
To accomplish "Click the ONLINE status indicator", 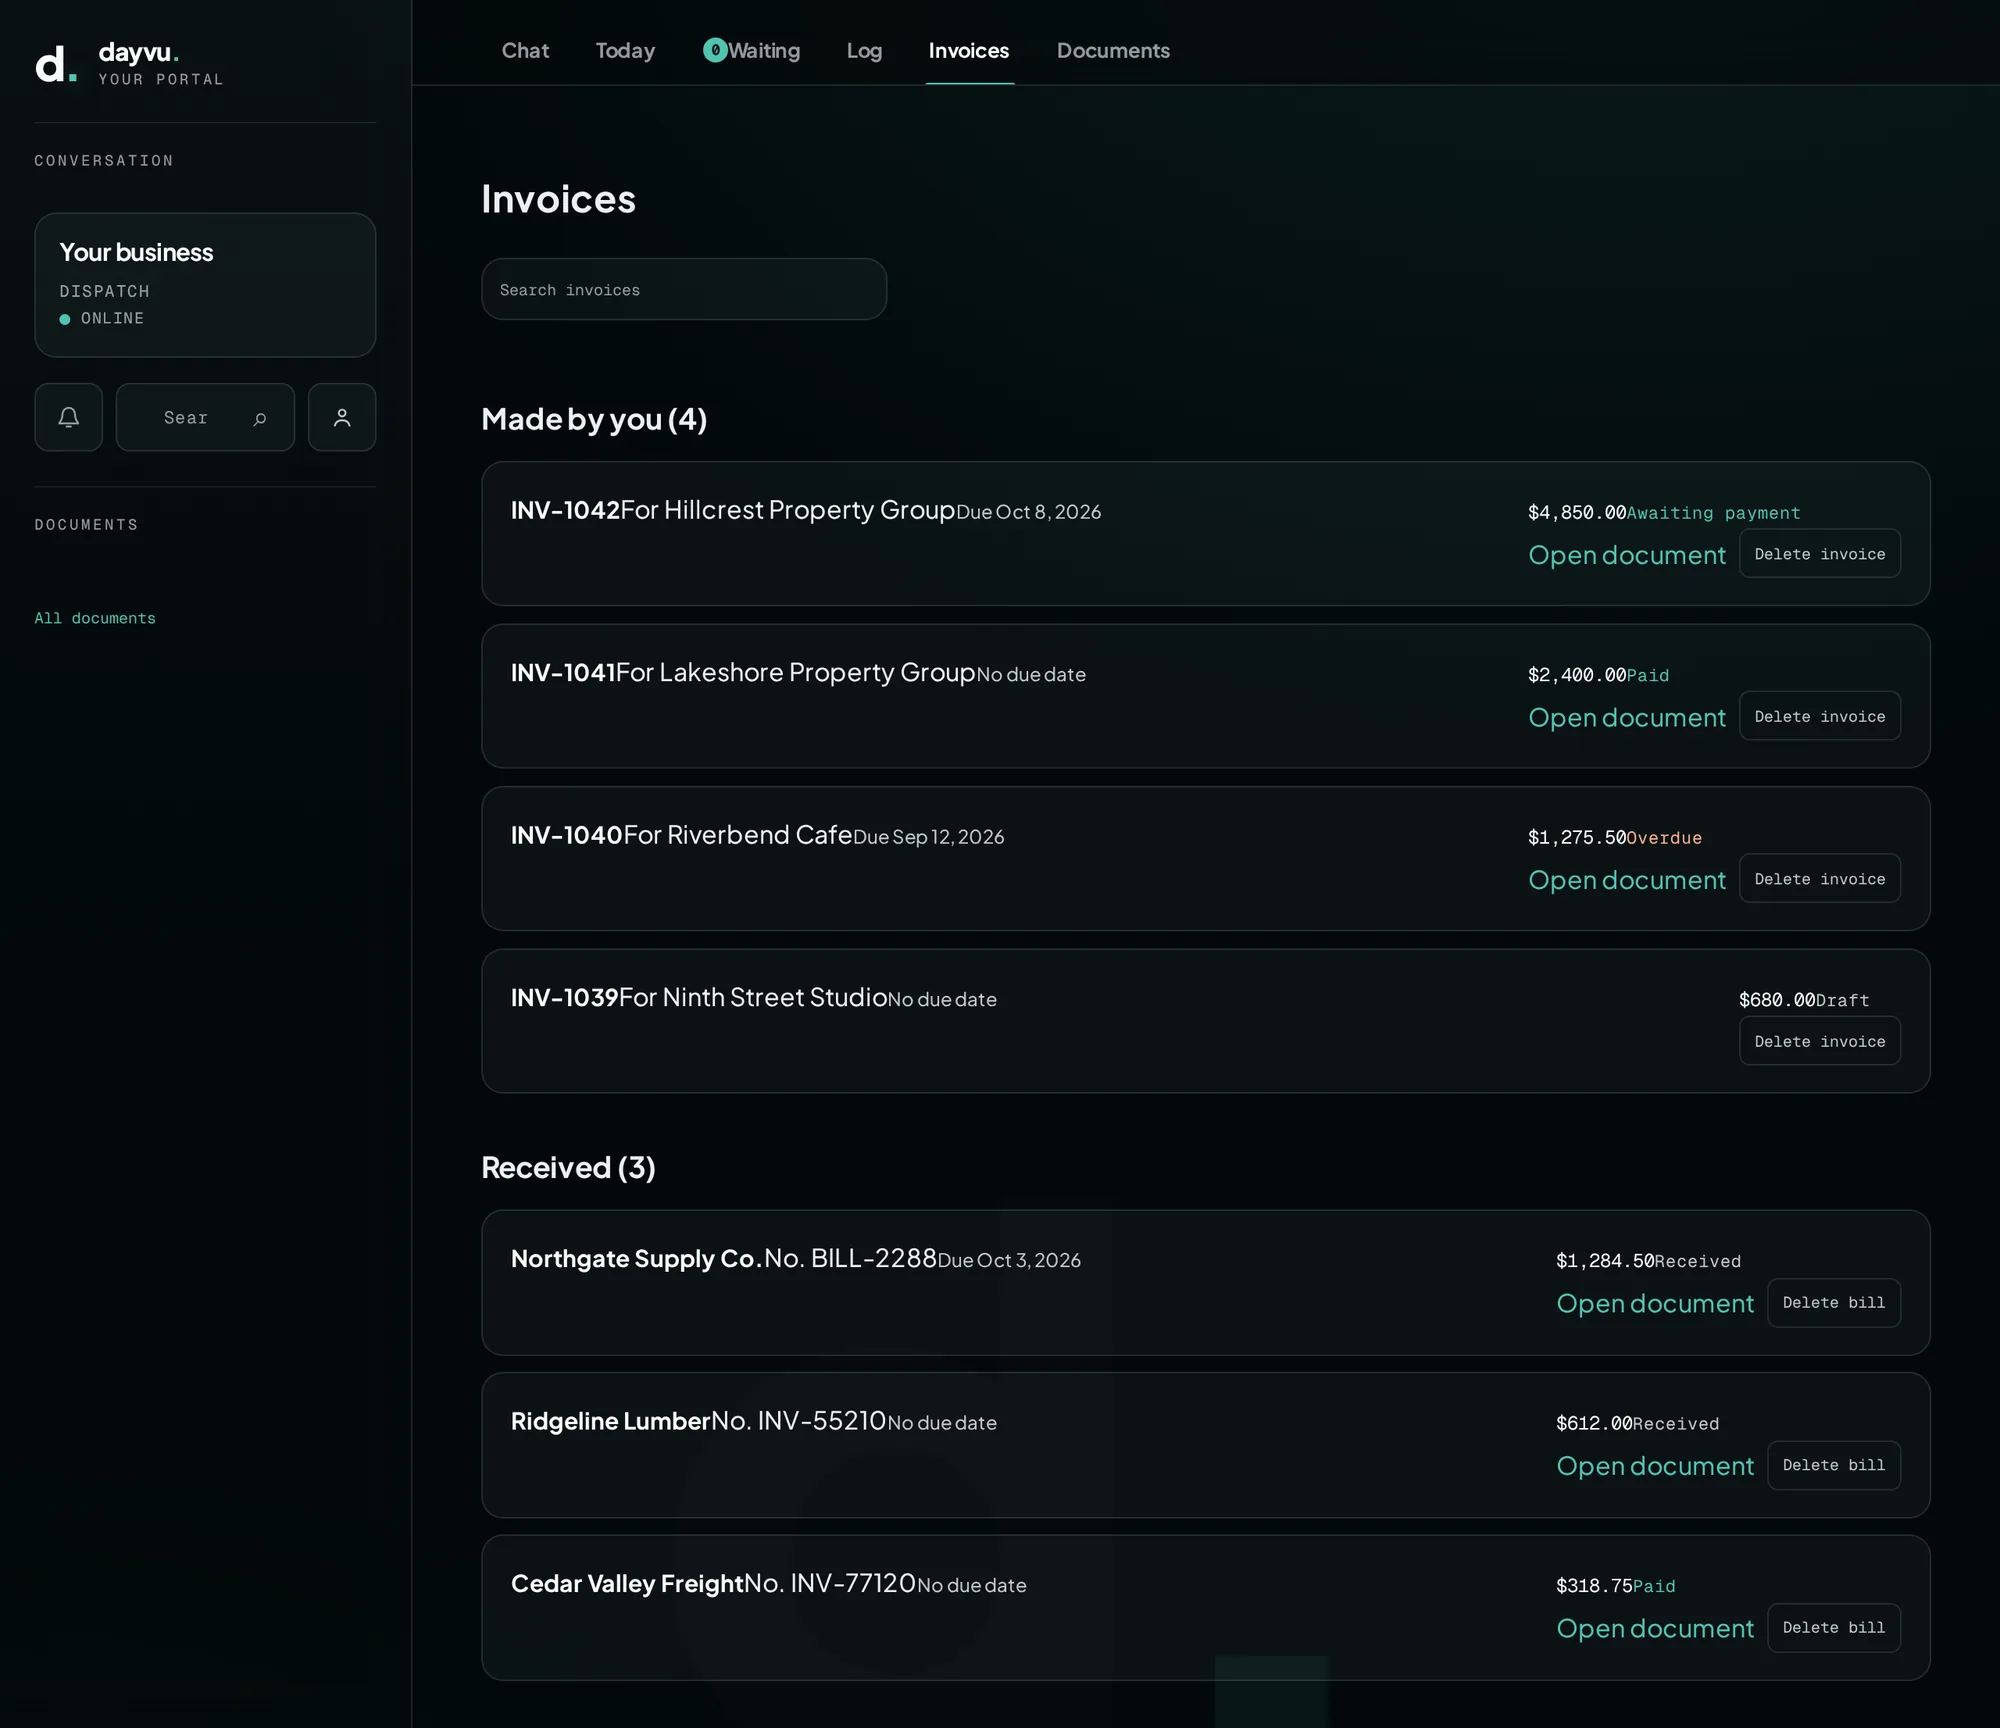I will click(102, 318).
